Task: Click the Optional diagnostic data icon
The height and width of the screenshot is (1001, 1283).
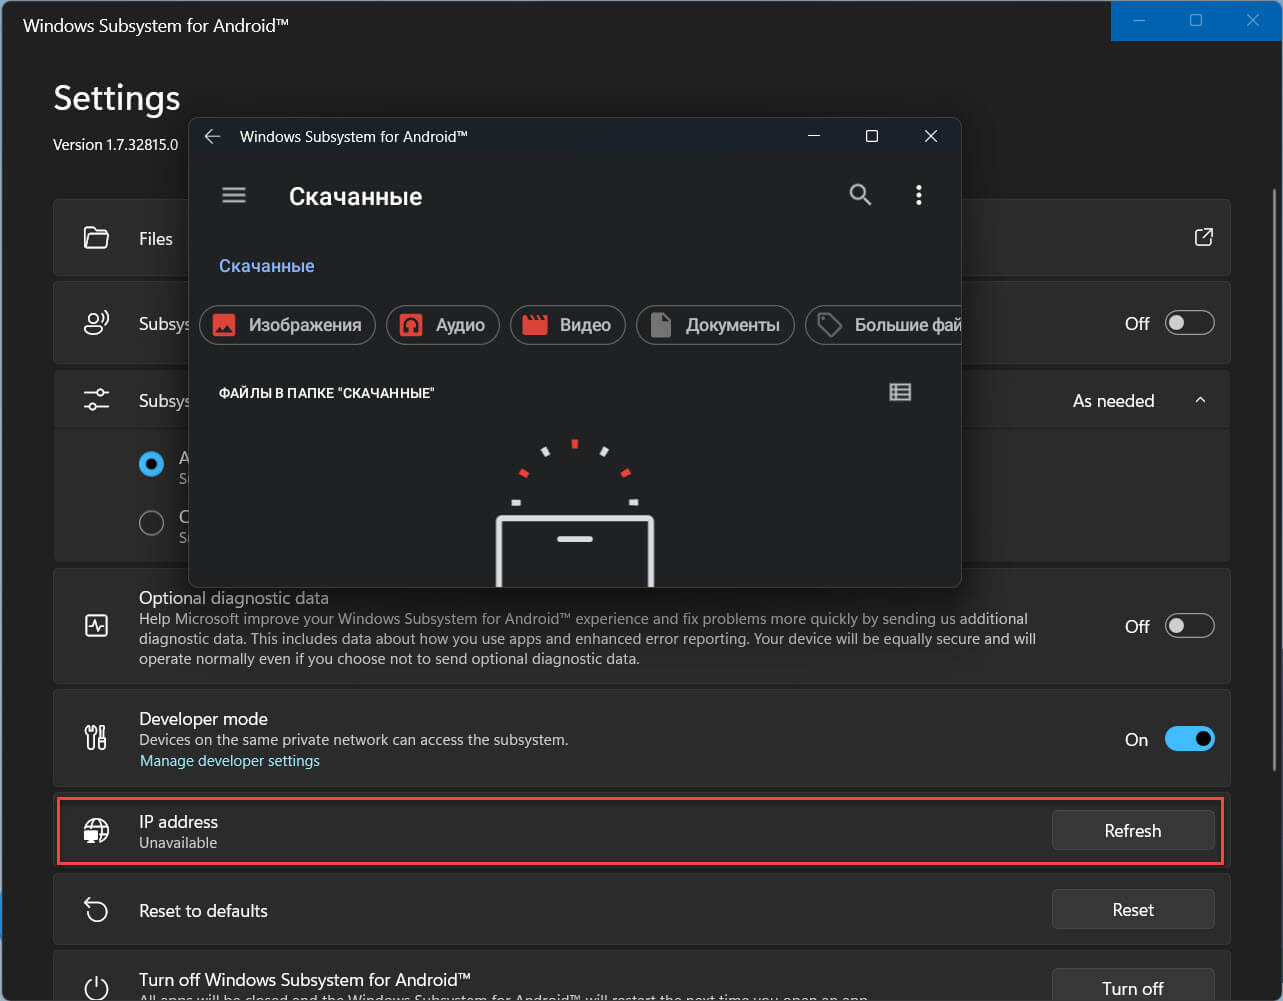Action: click(96, 626)
